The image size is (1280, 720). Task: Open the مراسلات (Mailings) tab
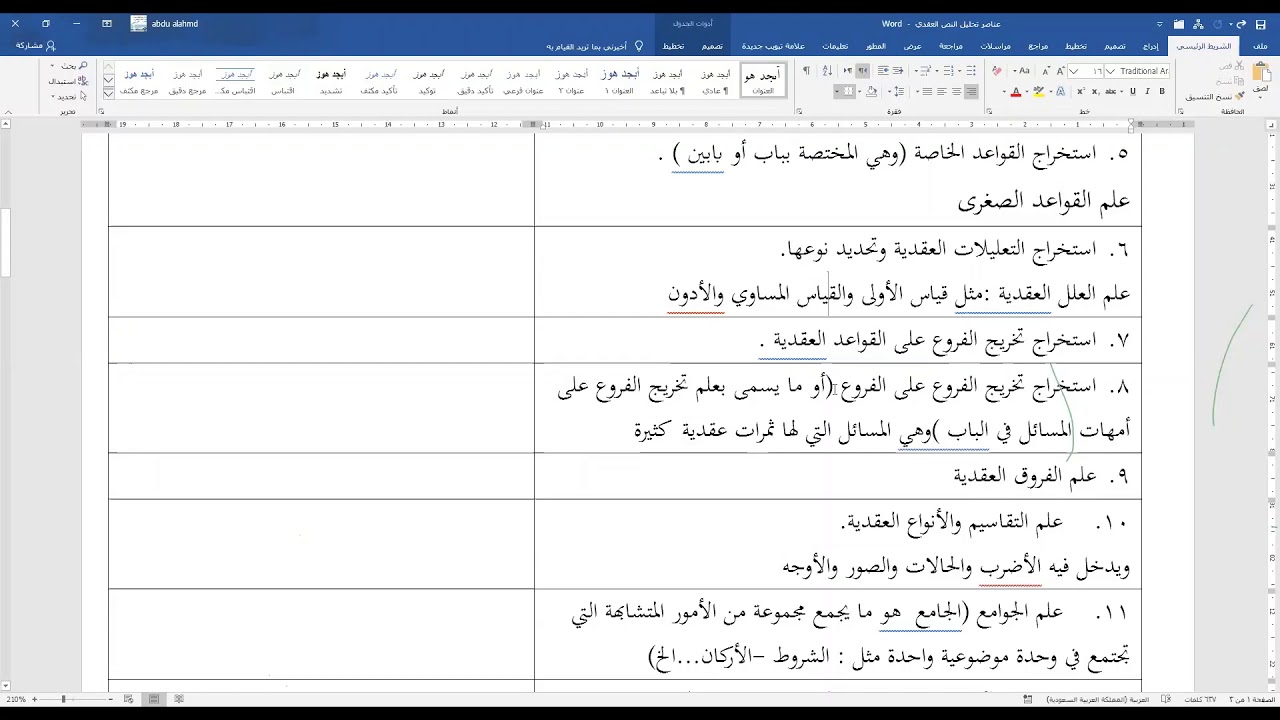point(995,46)
